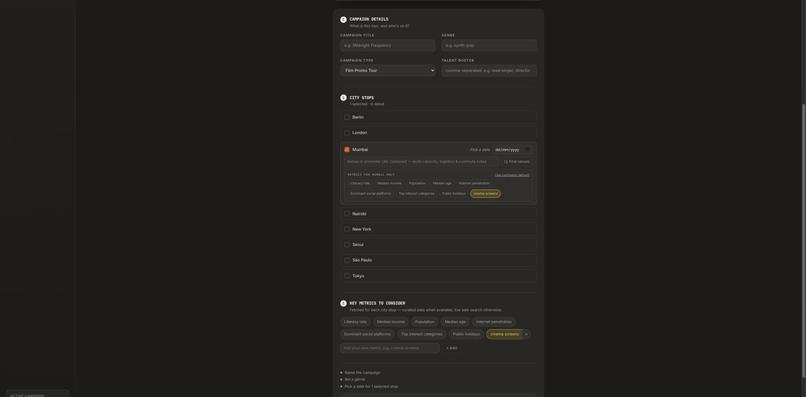Toggle Median income chip in Key Metrics
Viewport: 806px width, 397px height.
(391, 322)
